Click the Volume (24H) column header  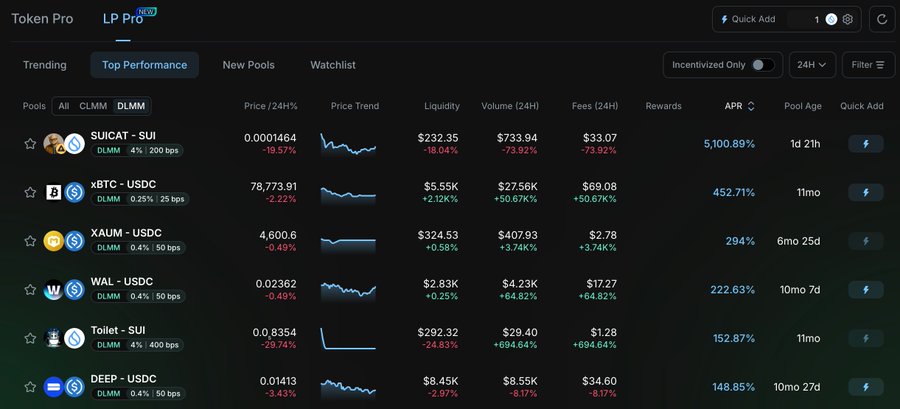pyautogui.click(x=510, y=106)
